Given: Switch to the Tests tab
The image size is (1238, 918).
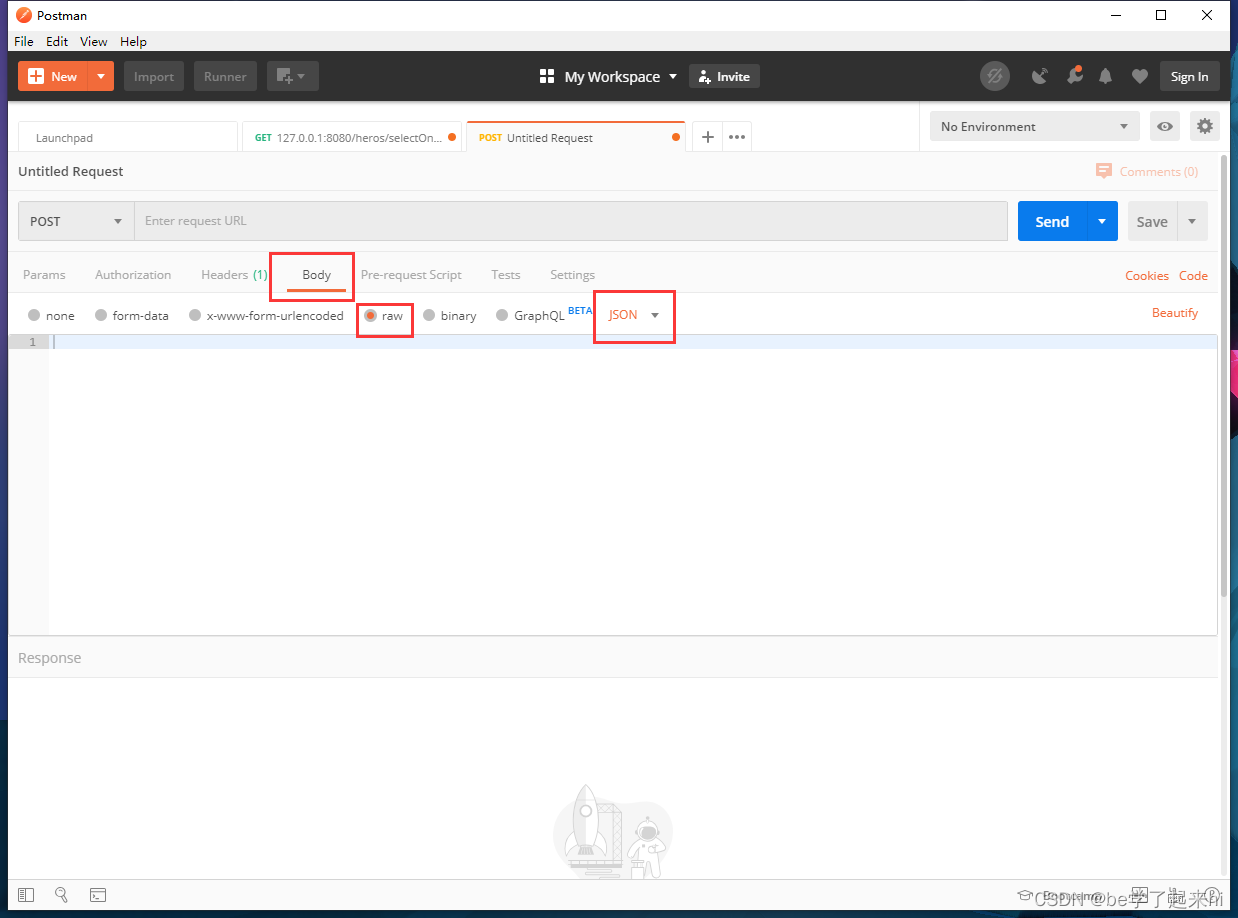Looking at the screenshot, I should (x=506, y=275).
